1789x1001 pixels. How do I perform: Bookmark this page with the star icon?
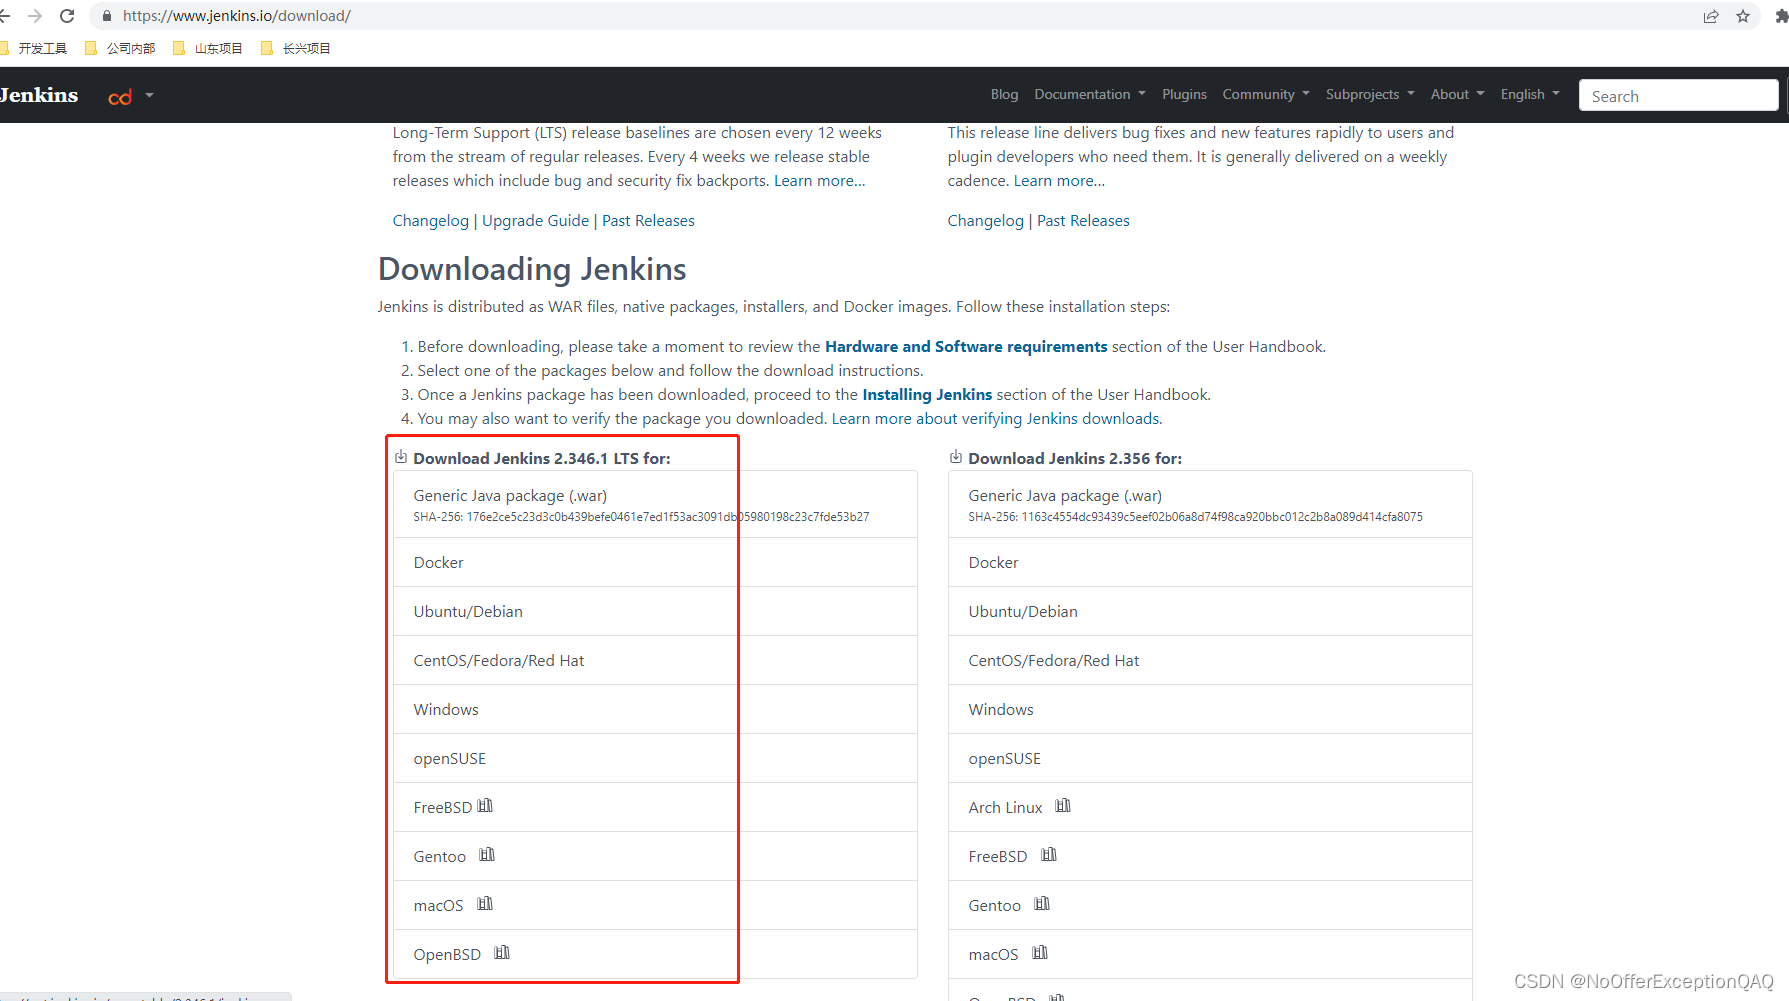click(1743, 16)
